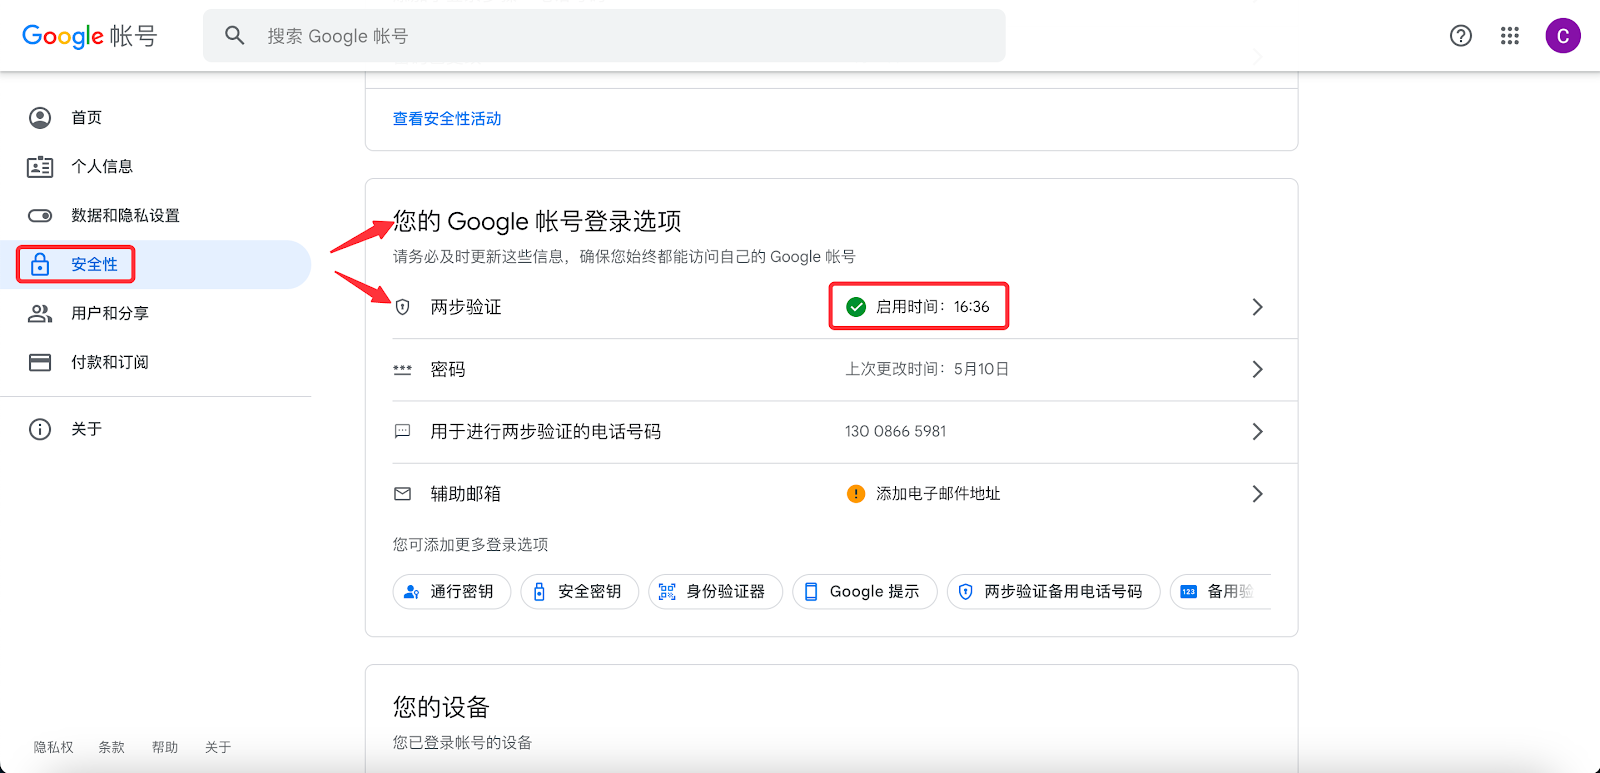Viewport: 1600px width, 773px height.
Task: Open the 隐私权 footer link
Action: click(54, 748)
